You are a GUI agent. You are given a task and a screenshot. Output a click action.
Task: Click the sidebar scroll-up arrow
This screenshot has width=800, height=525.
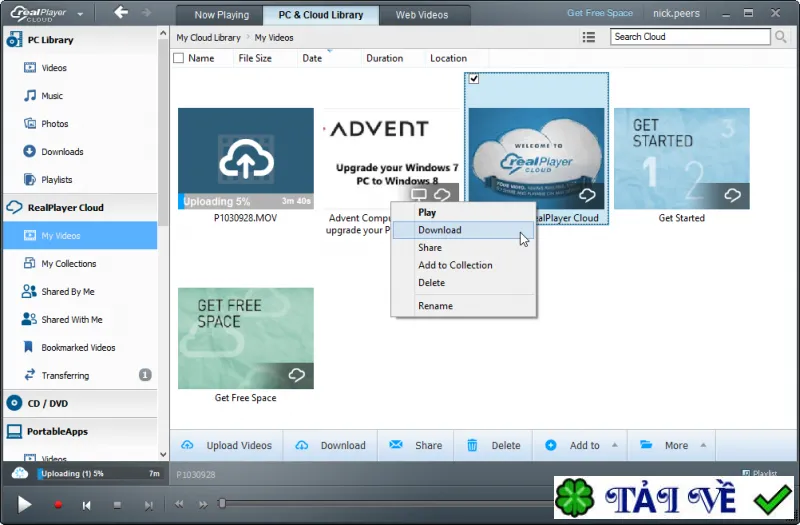pyautogui.click(x=163, y=34)
